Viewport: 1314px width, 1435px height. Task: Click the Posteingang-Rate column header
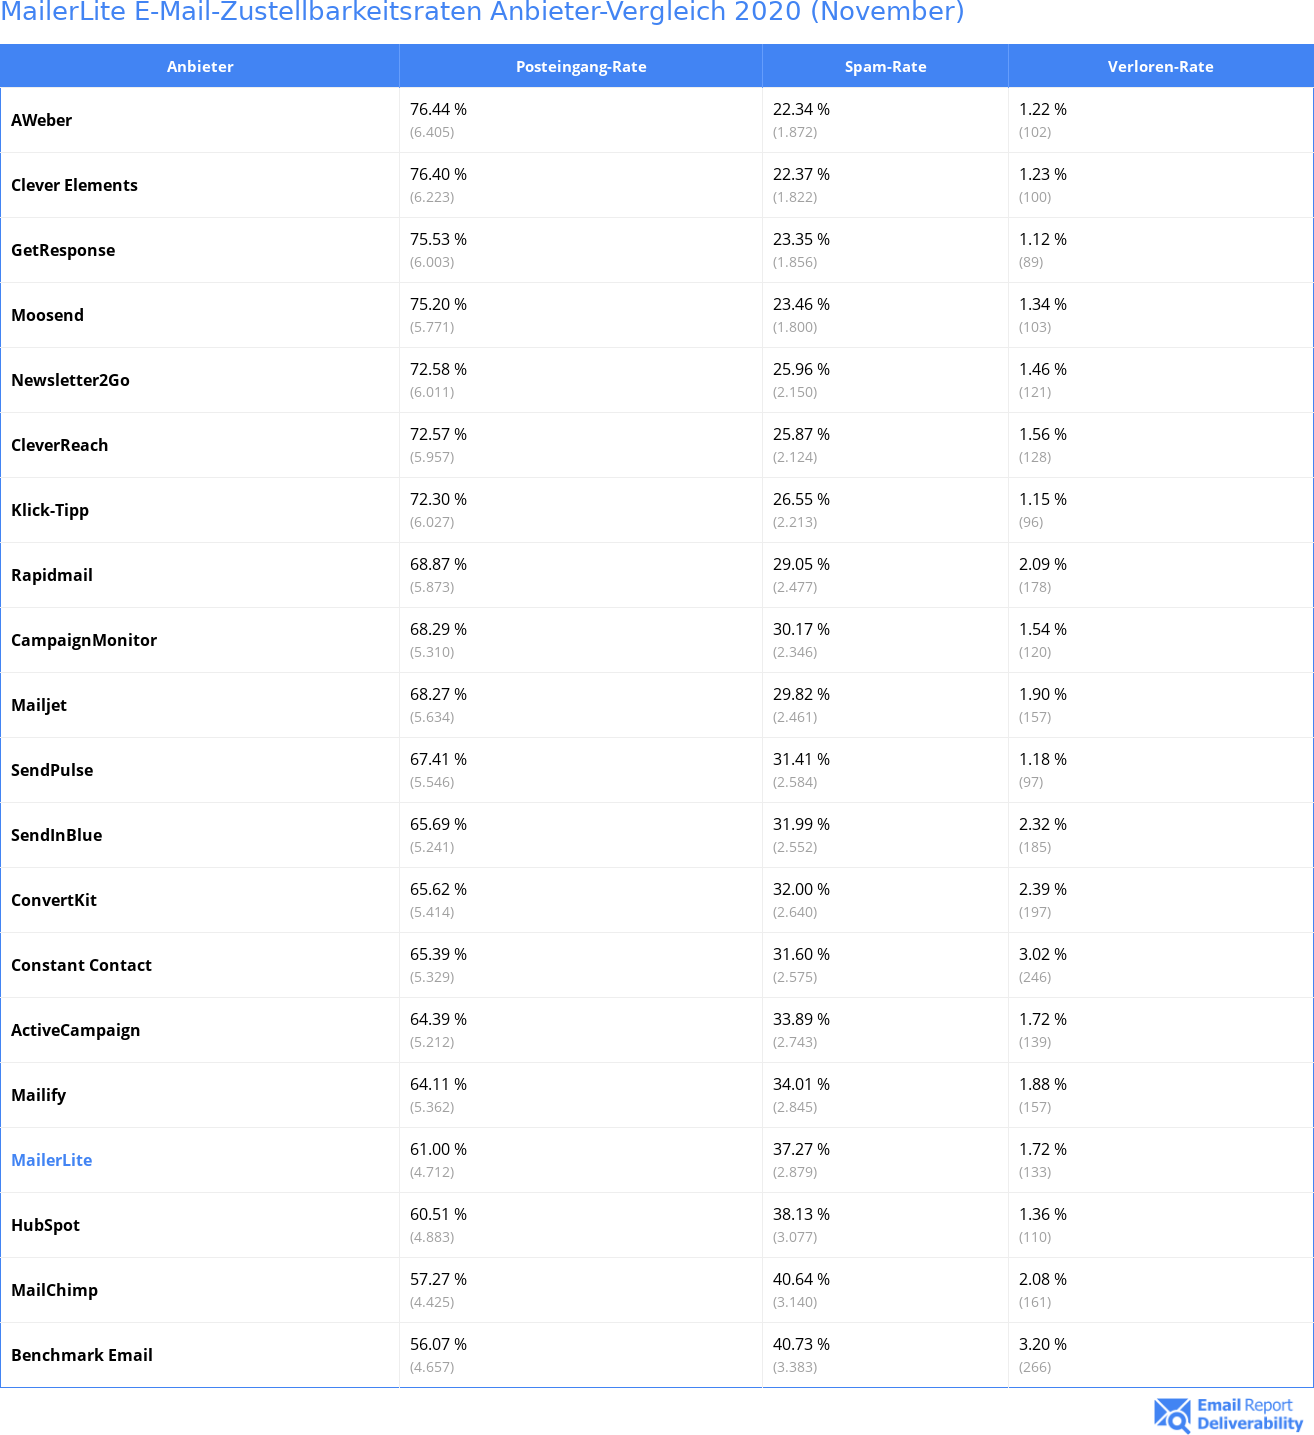pyautogui.click(x=581, y=67)
